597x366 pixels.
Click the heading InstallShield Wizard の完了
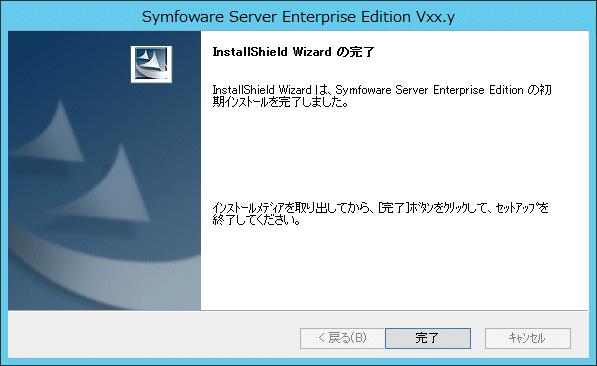click(x=293, y=52)
